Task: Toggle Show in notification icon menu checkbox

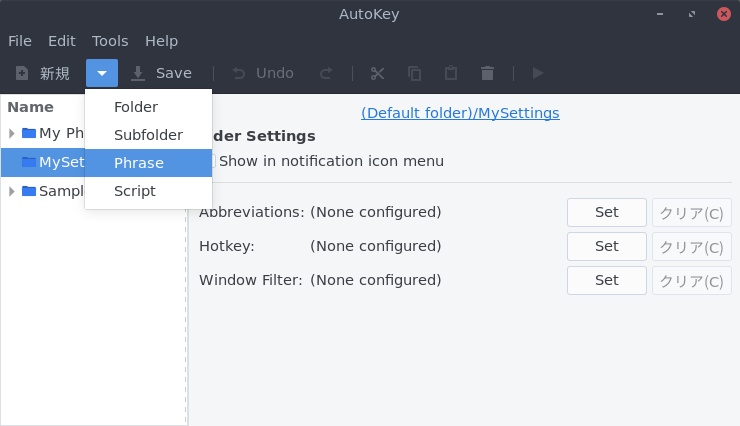Action: tap(212, 161)
